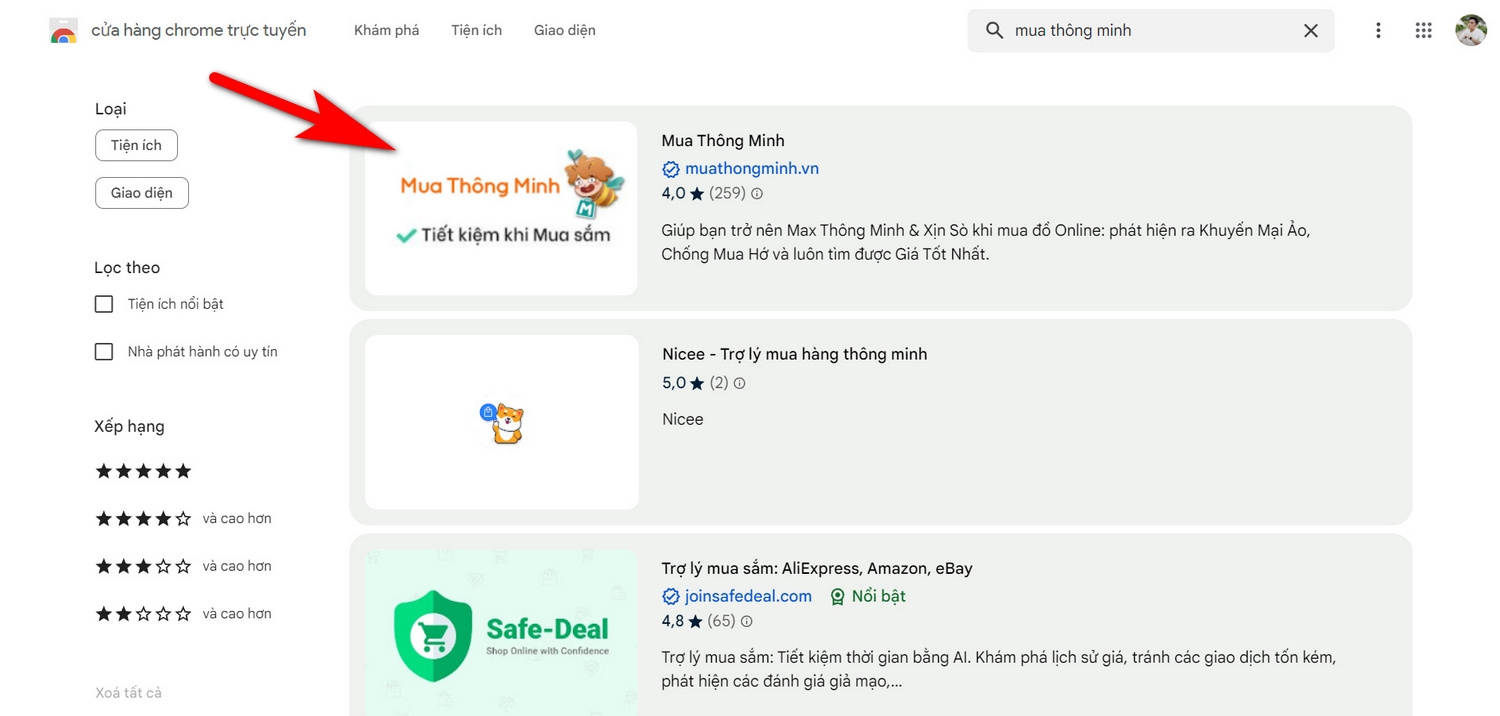Enable the Tiện ích nổi bật checkbox
The image size is (1500, 716).
click(x=104, y=304)
